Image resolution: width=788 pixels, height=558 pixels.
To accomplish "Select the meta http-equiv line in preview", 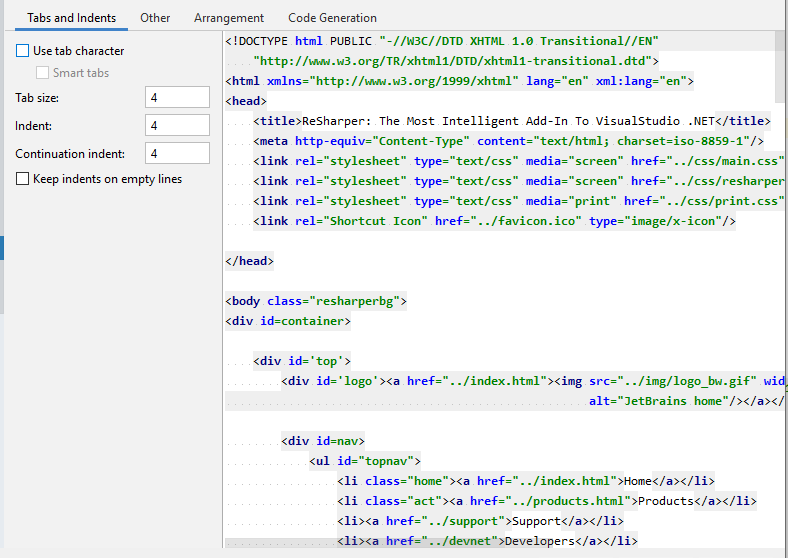I will coord(508,141).
